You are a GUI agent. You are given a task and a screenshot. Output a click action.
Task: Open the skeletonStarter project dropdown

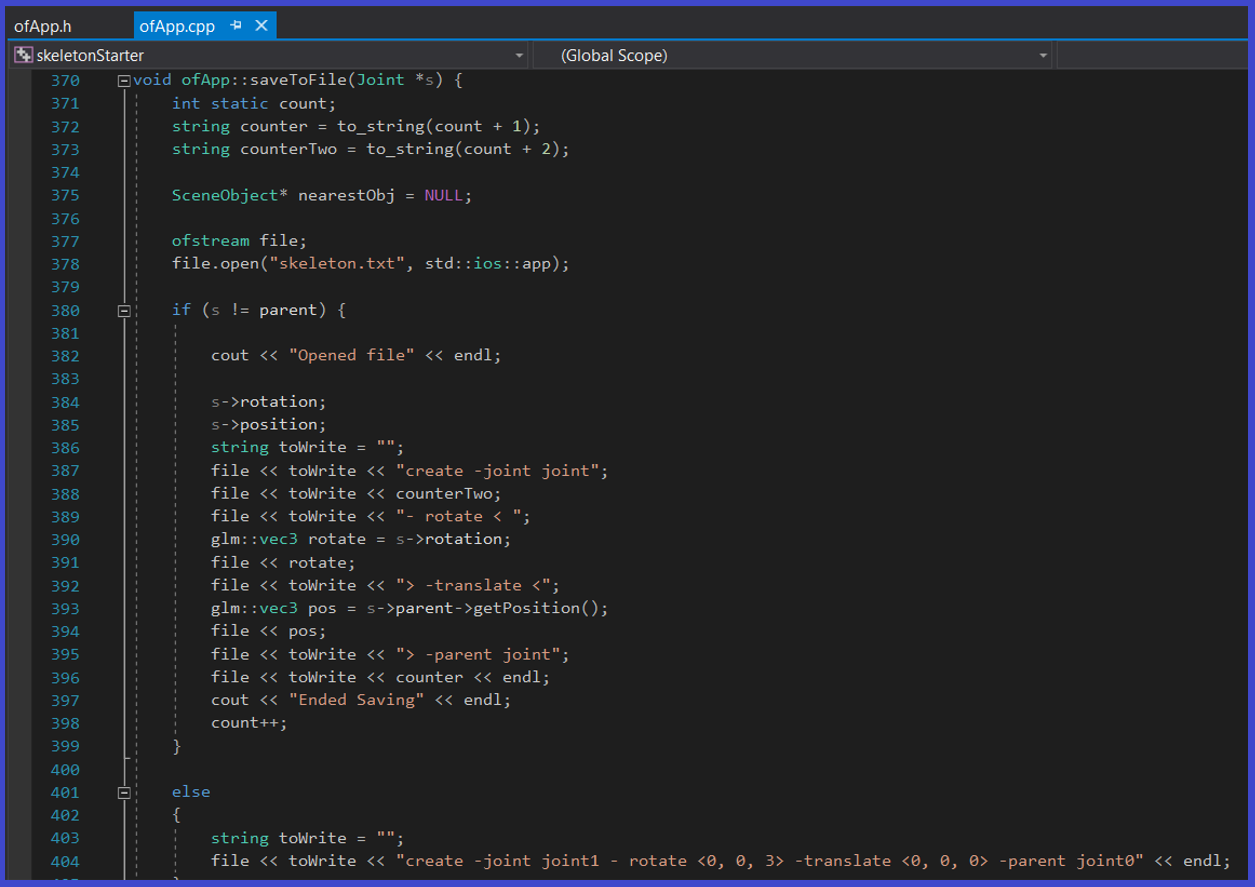[519, 56]
